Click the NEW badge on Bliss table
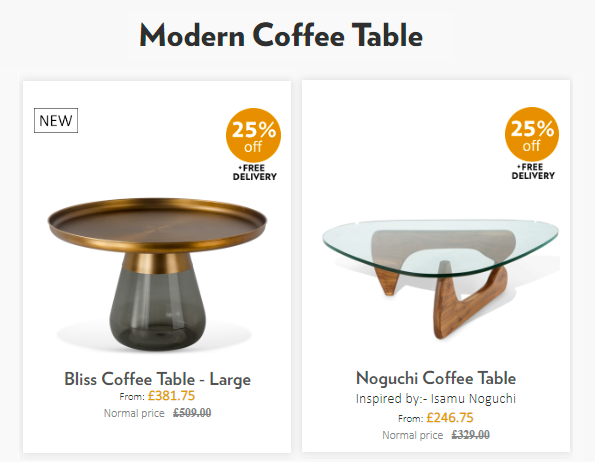 [56, 121]
